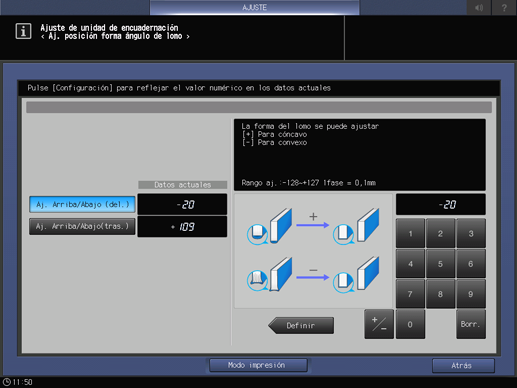Click the speaker sound icon
The image size is (517, 388).
(x=479, y=7)
